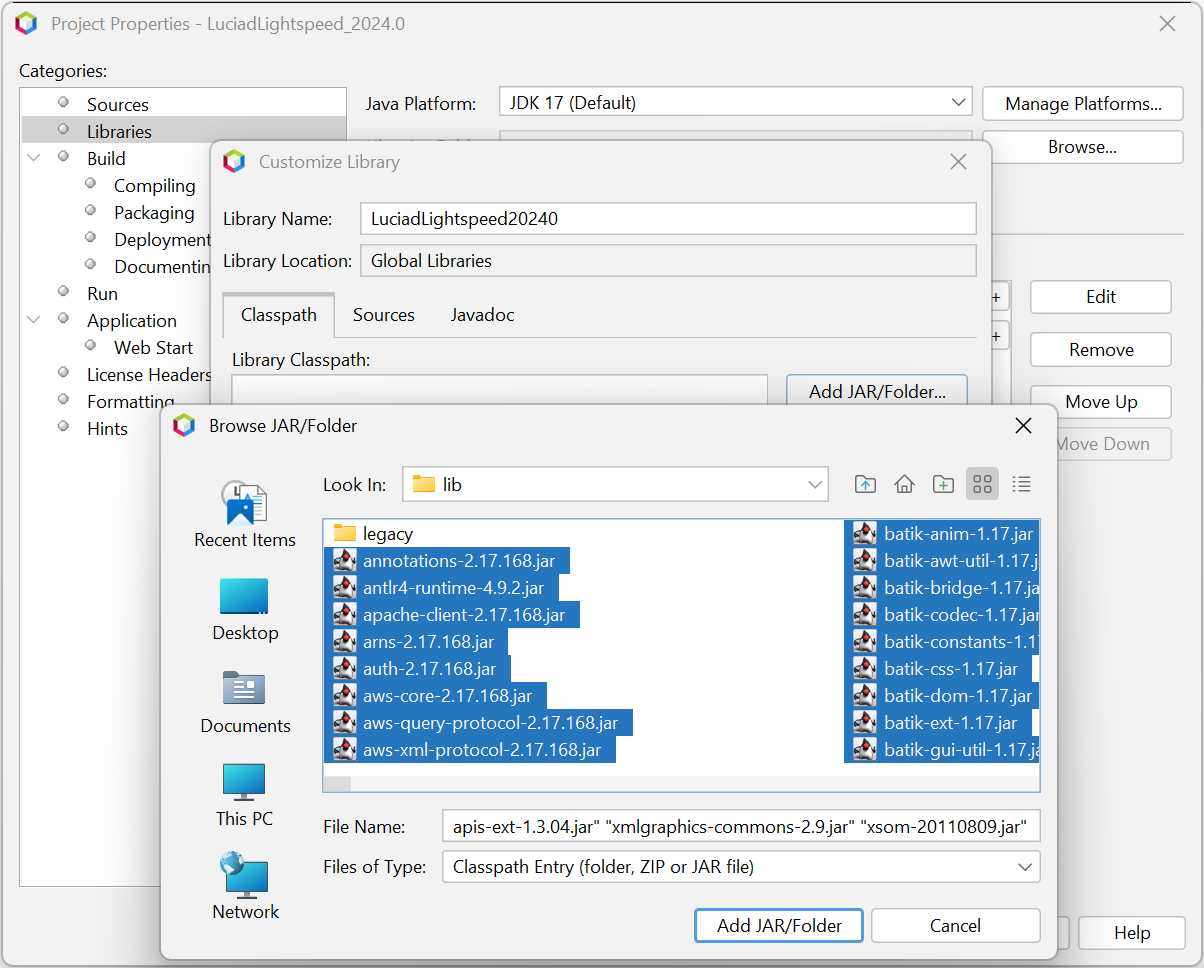Confirm with Add JAR/Folder in browse dialog

(x=779, y=926)
